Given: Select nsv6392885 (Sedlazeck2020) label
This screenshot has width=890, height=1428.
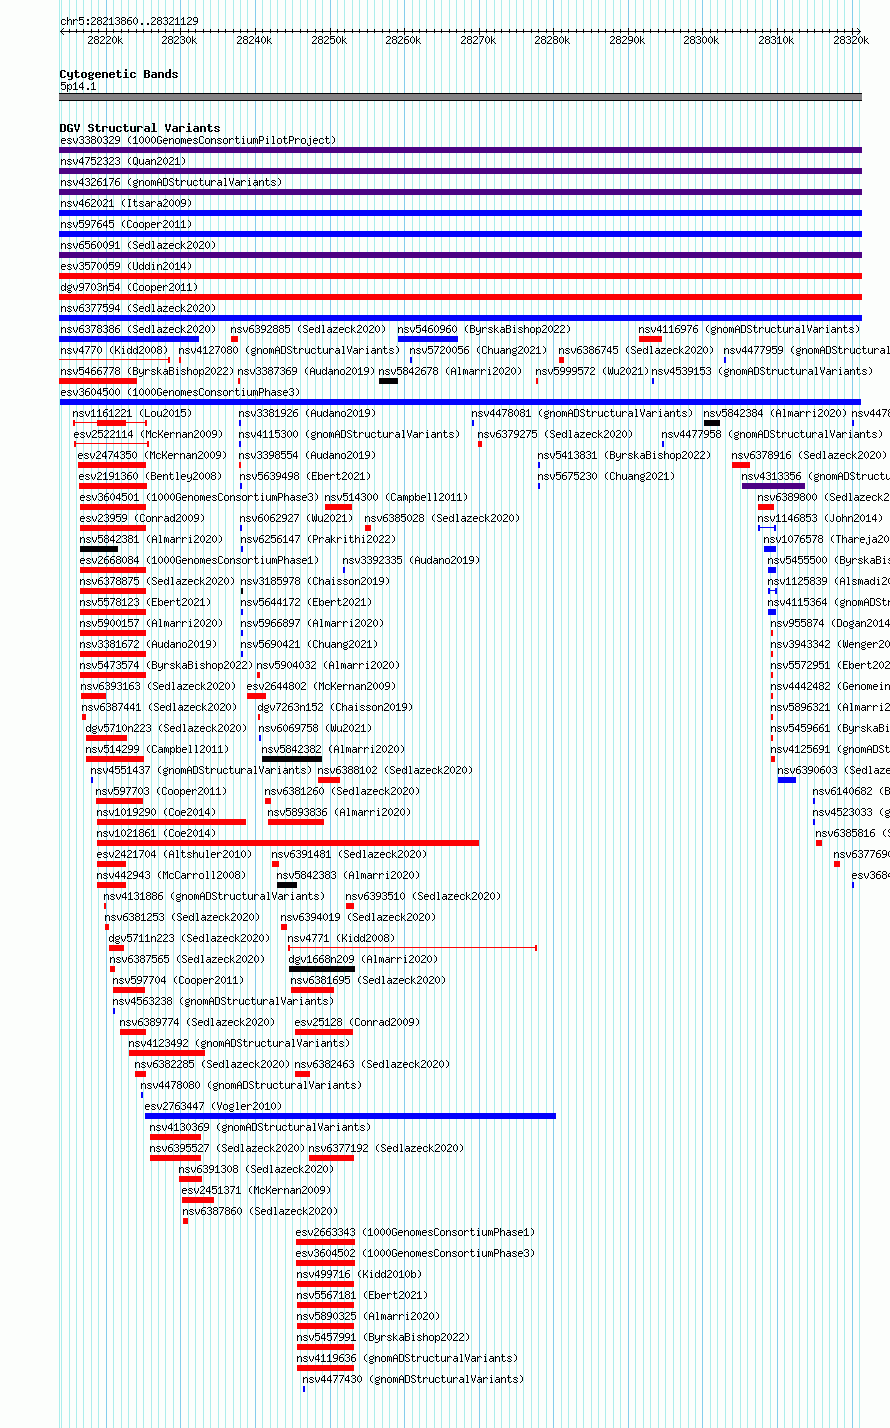Looking at the screenshot, I should (308, 329).
